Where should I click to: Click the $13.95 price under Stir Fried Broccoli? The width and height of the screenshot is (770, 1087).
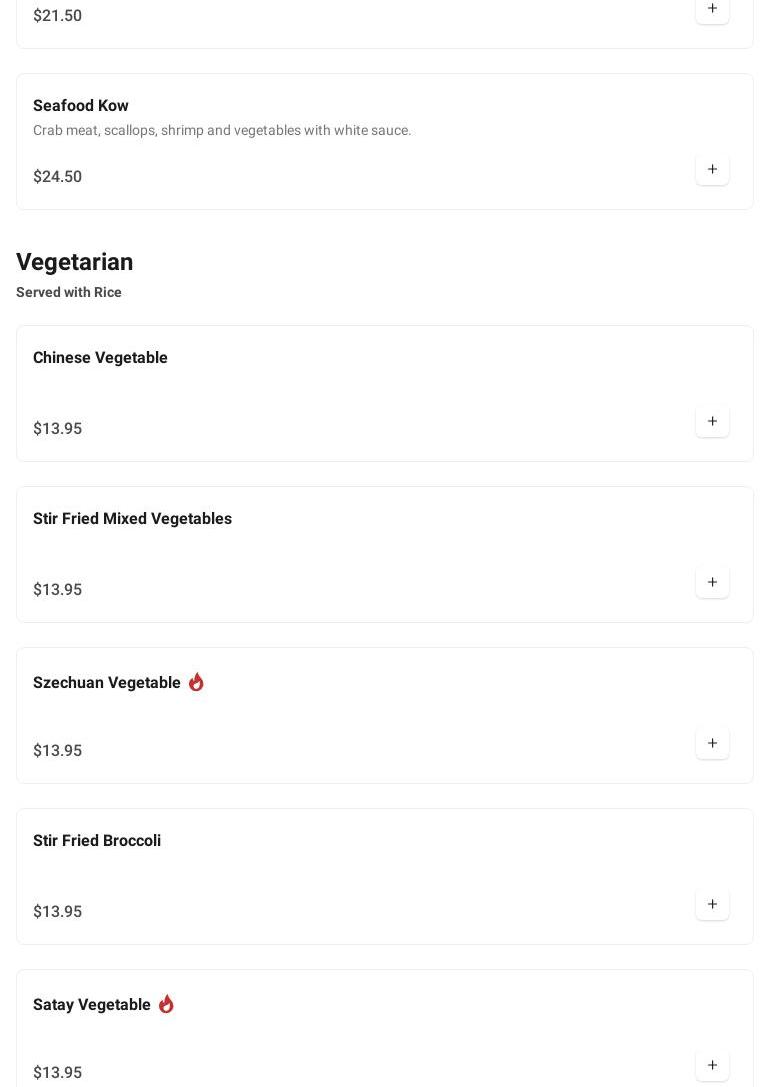coord(58,912)
